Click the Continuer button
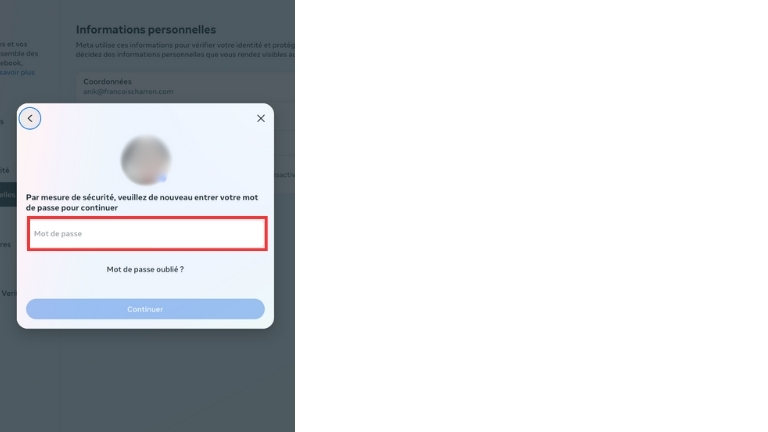The height and width of the screenshot is (432, 768). (145, 309)
